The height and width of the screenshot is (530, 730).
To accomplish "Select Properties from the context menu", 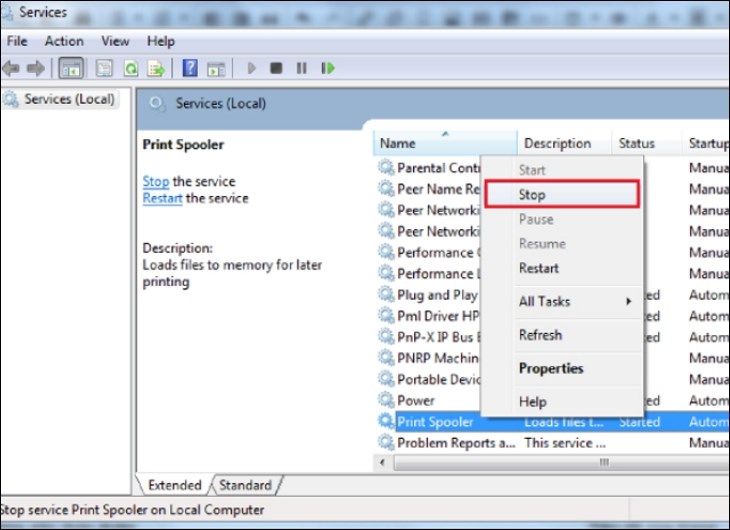I will 550,368.
